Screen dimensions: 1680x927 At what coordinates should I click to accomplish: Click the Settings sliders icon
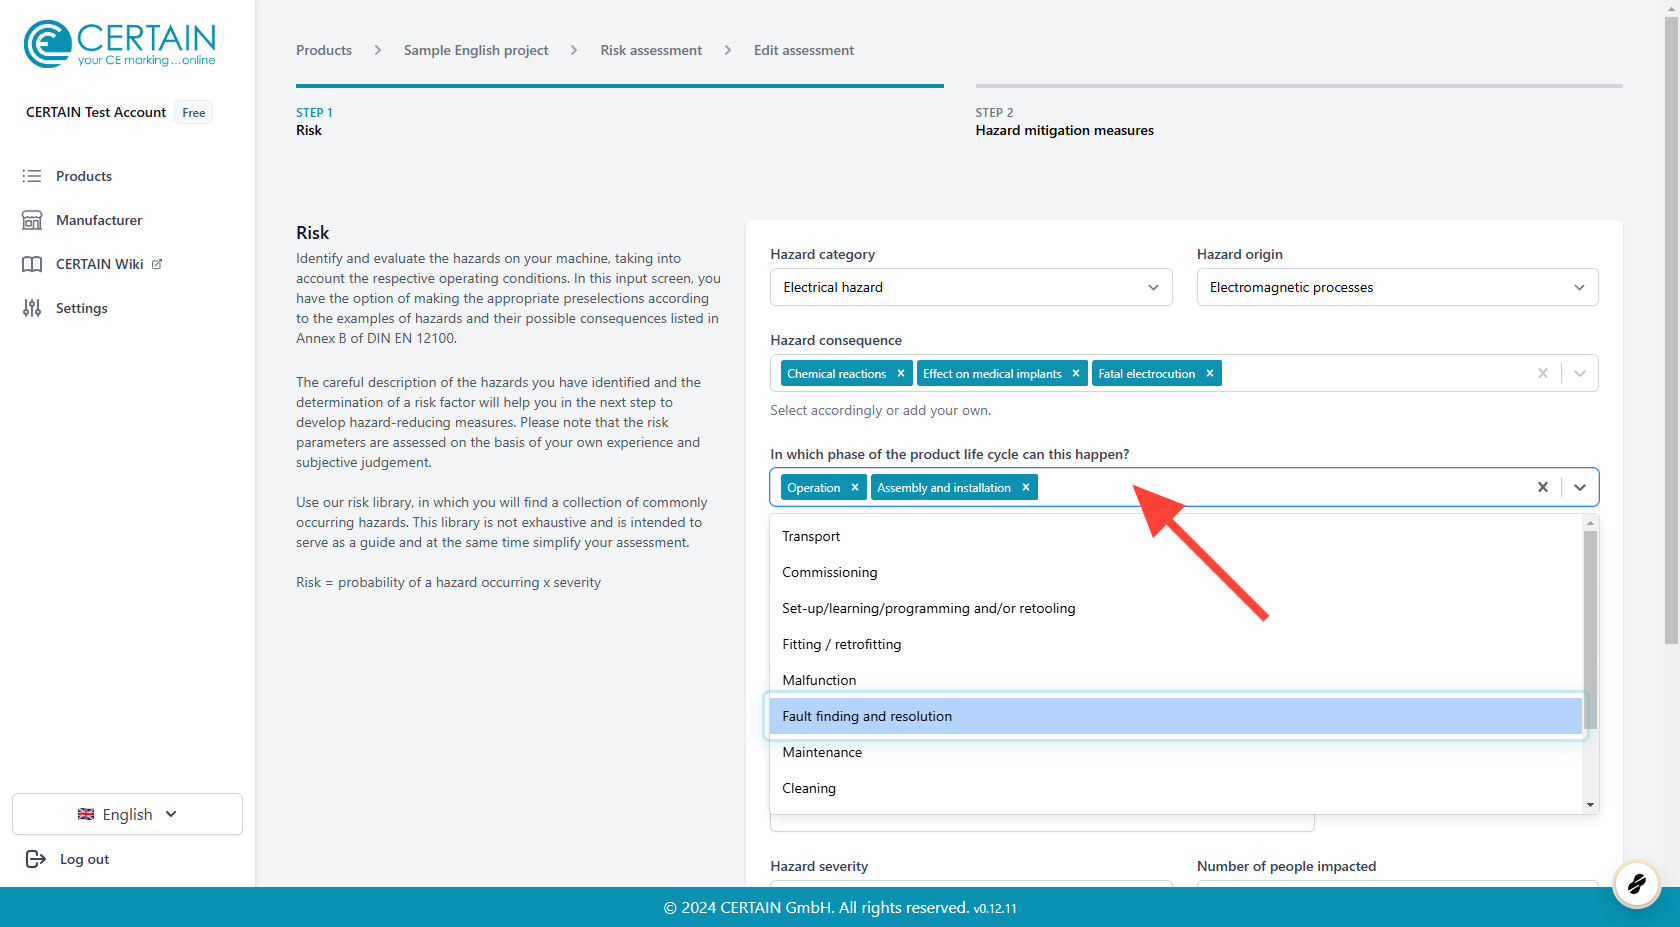32,308
